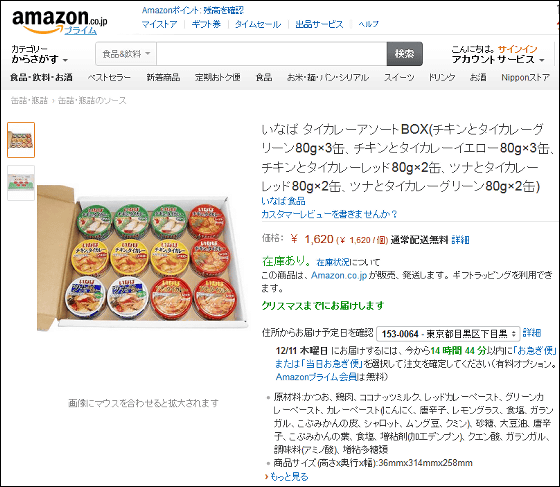Viewport: 560px width, 487px height.
Task: Click the Amazon.co.jp logo
Action: point(59,20)
